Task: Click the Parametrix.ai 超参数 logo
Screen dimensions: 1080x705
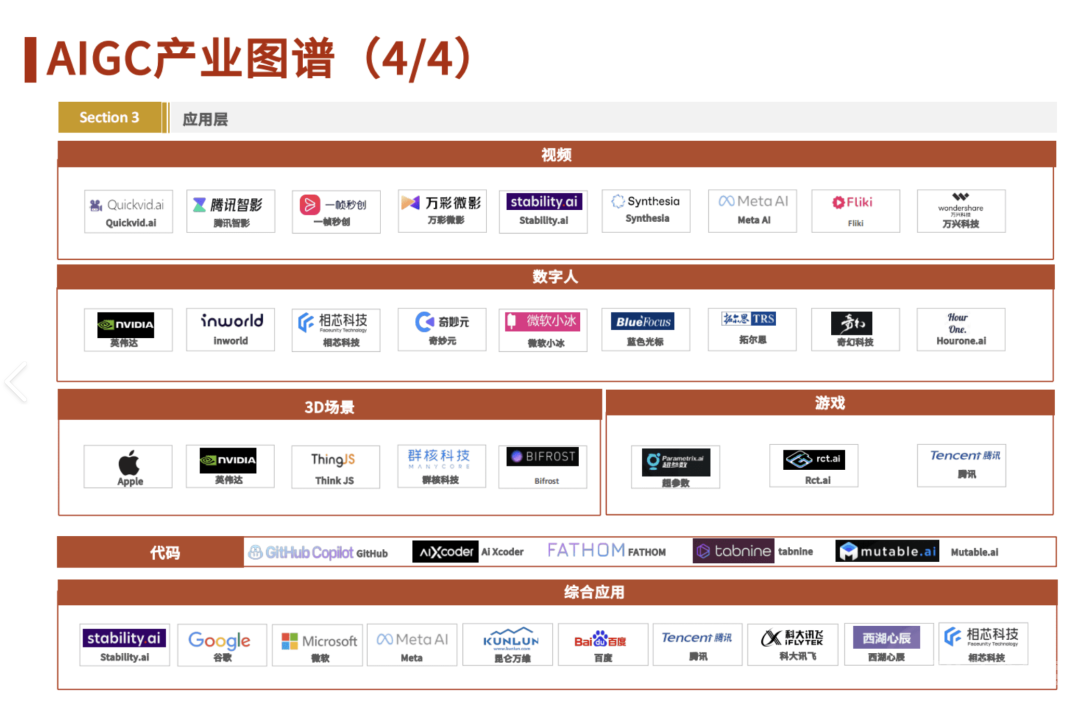Action: (x=676, y=467)
